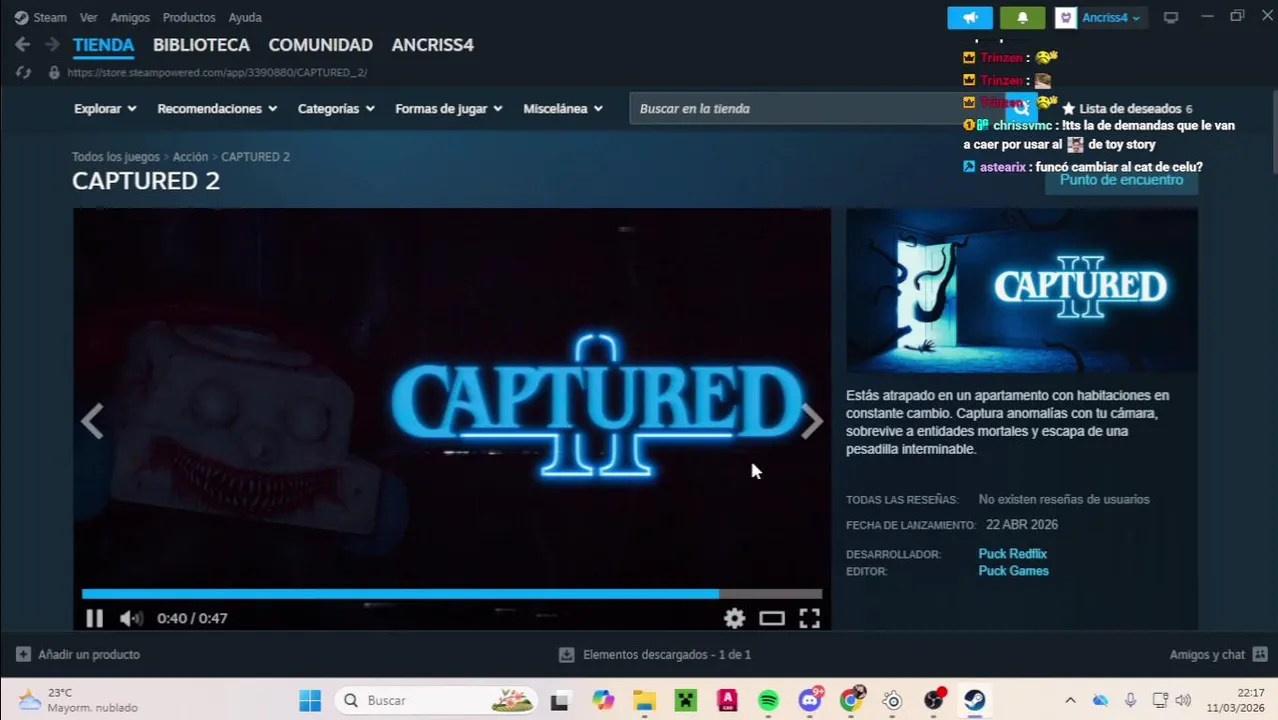Open the Productos menu

click(x=189, y=18)
